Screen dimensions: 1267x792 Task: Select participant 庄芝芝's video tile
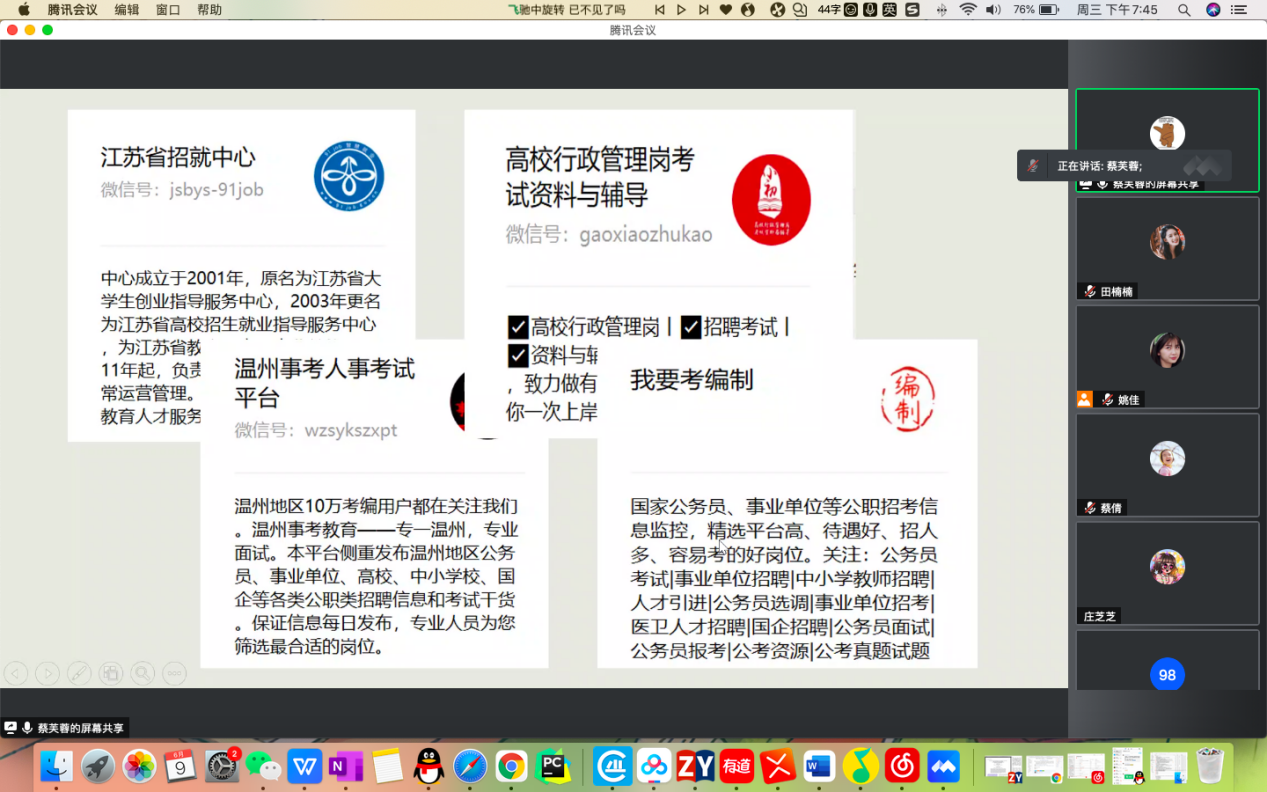coord(1167,572)
